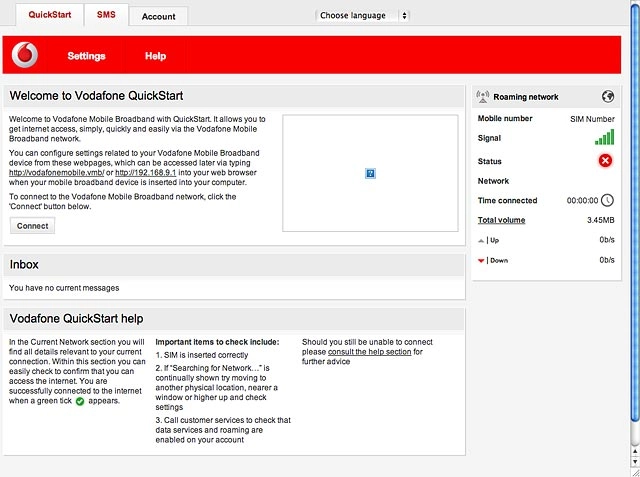Click the scrollbar up arrow
This screenshot has height=477, width=640.
click(x=635, y=451)
